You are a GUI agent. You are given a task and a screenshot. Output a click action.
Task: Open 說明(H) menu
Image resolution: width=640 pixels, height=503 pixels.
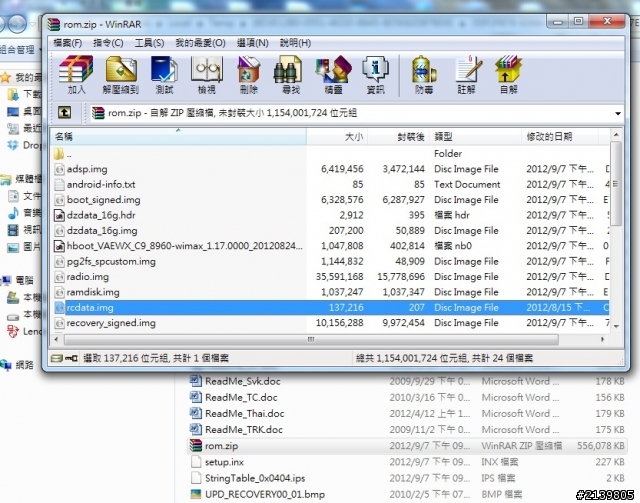295,43
